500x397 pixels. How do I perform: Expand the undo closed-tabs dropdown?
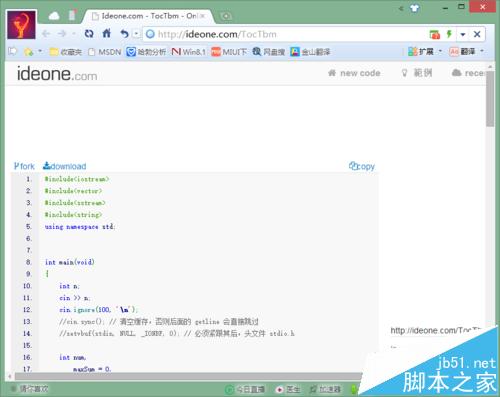pyautogui.click(x=136, y=34)
